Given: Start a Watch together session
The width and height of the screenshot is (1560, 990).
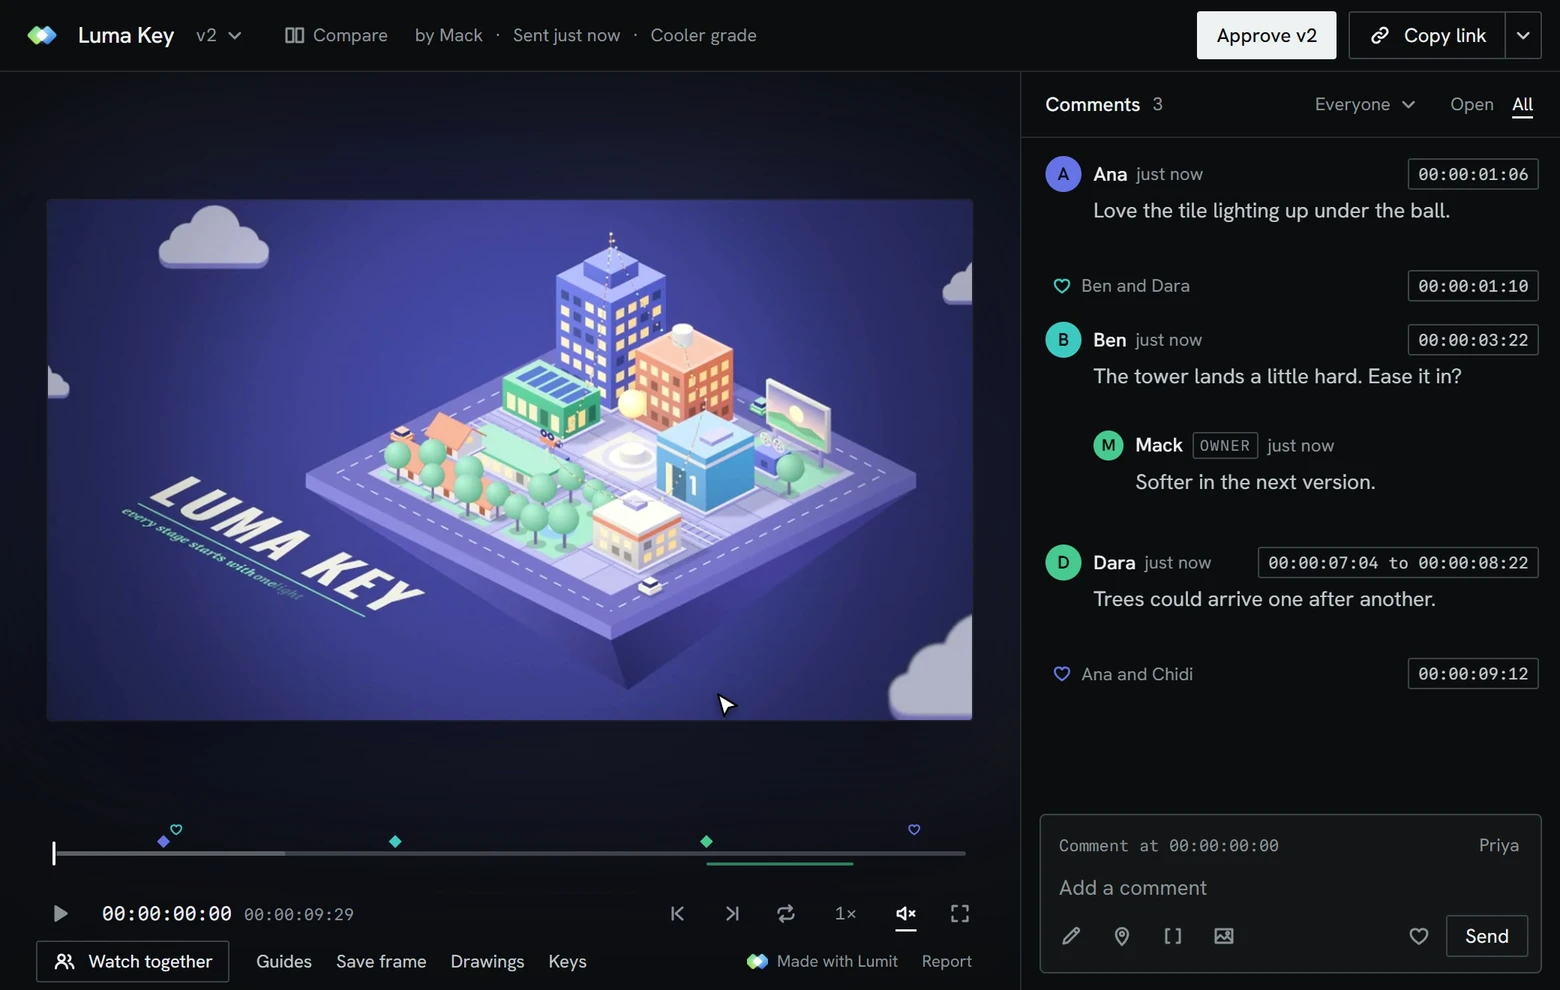Looking at the screenshot, I should click(x=133, y=962).
